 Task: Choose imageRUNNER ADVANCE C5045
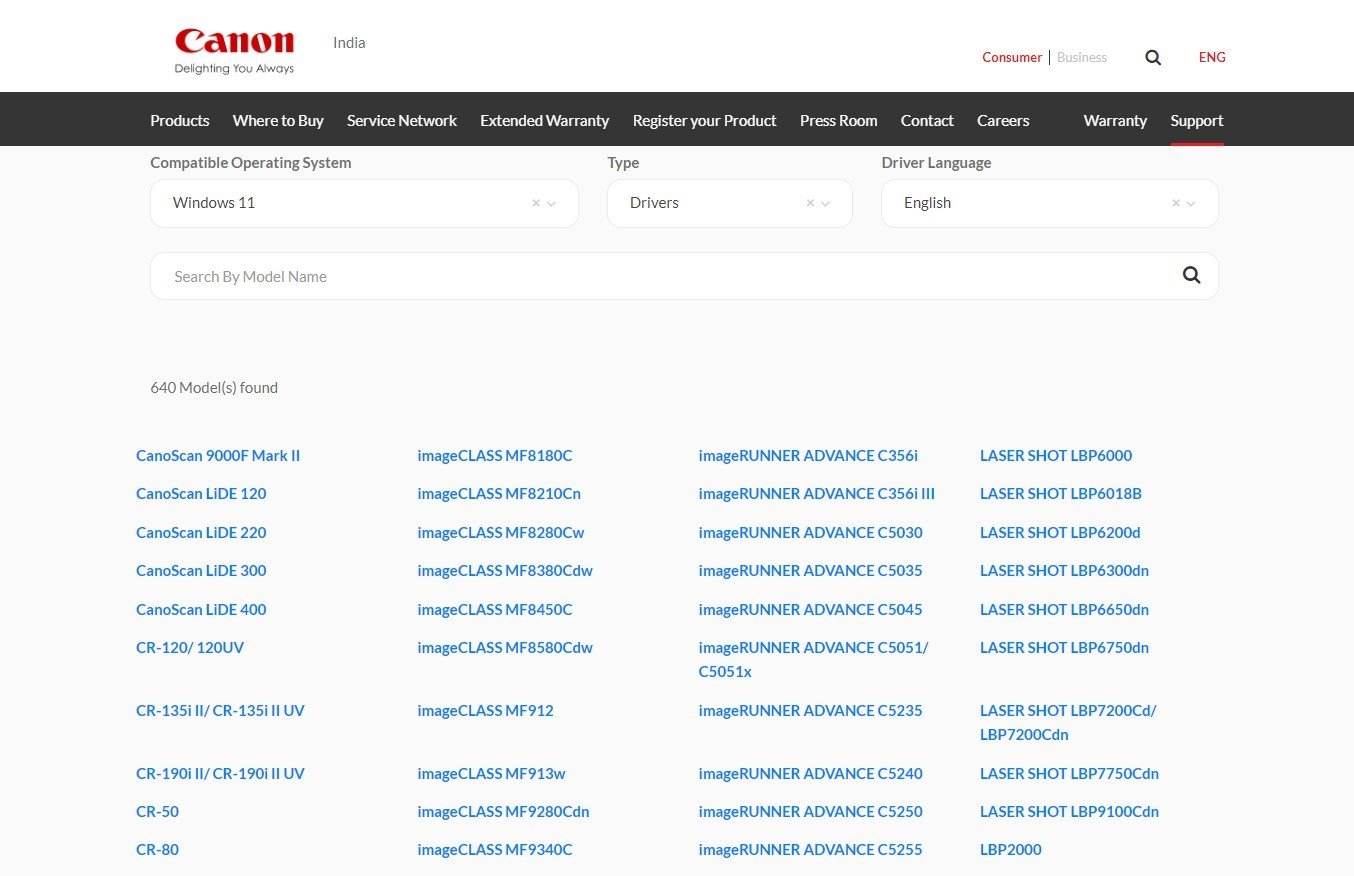[811, 609]
